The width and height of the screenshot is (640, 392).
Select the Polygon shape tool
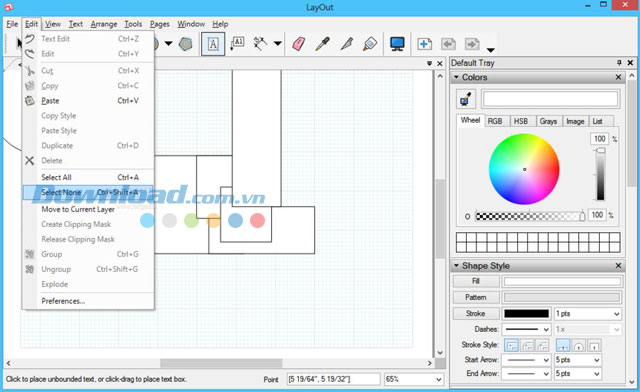pyautogui.click(x=186, y=44)
